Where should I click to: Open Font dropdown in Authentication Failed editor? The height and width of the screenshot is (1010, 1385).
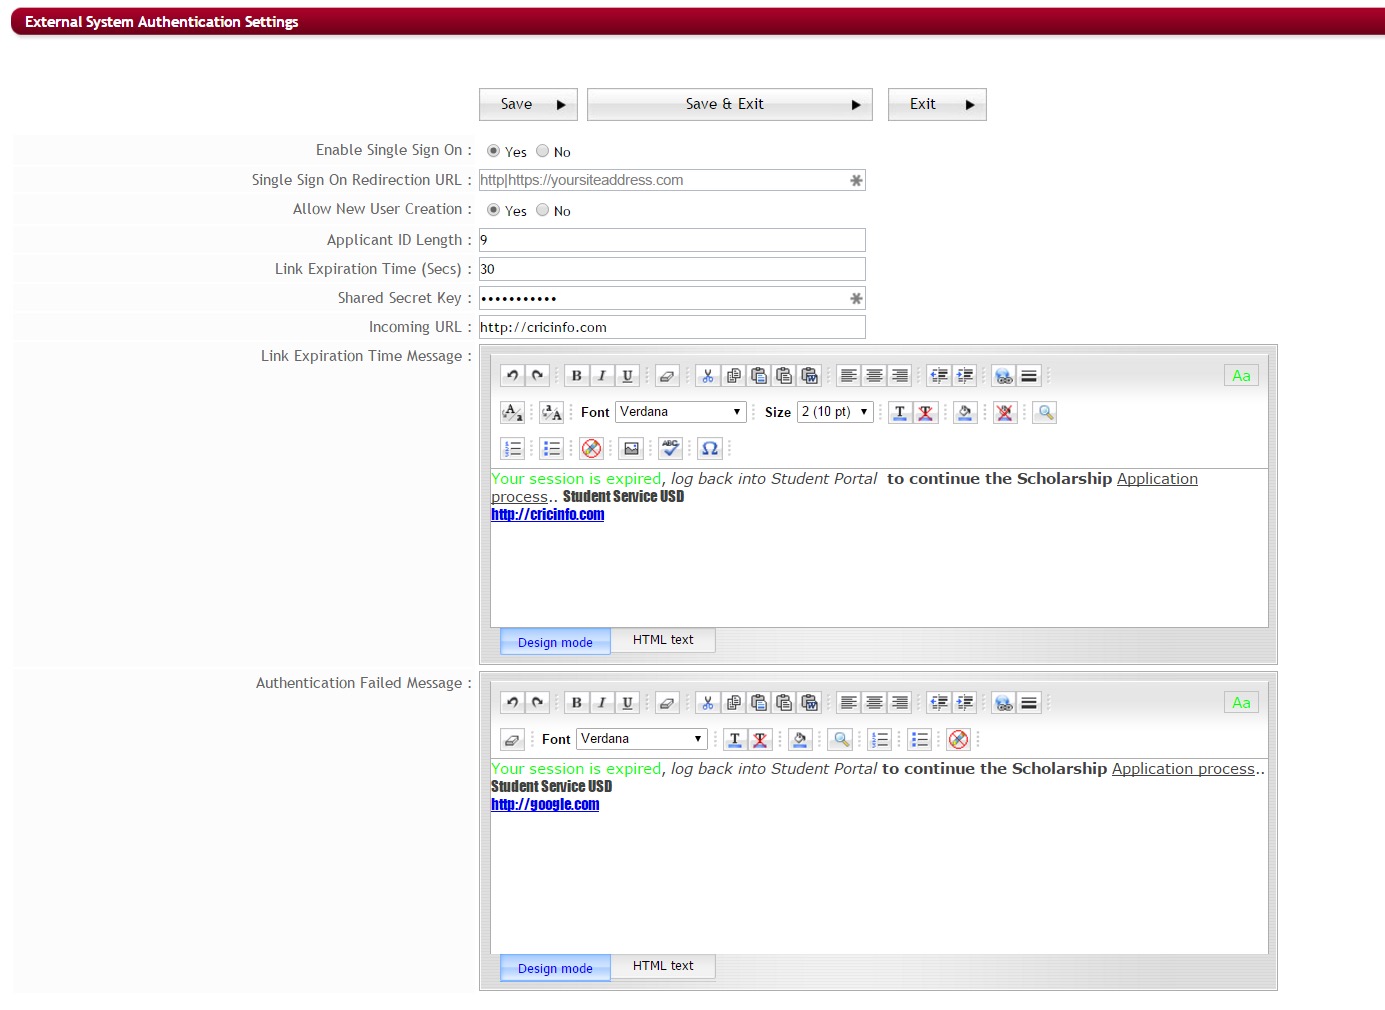641,739
